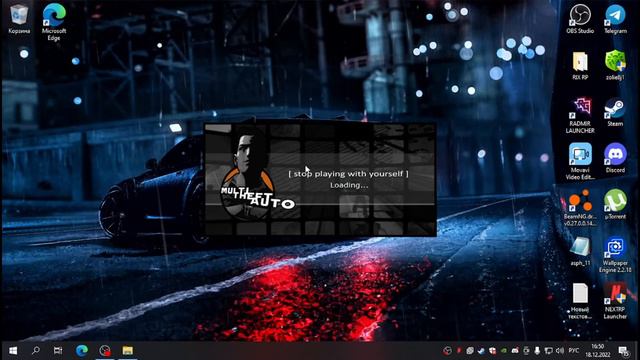Change input language via the RUS indicator
The height and width of the screenshot is (360, 640).
click(x=574, y=351)
